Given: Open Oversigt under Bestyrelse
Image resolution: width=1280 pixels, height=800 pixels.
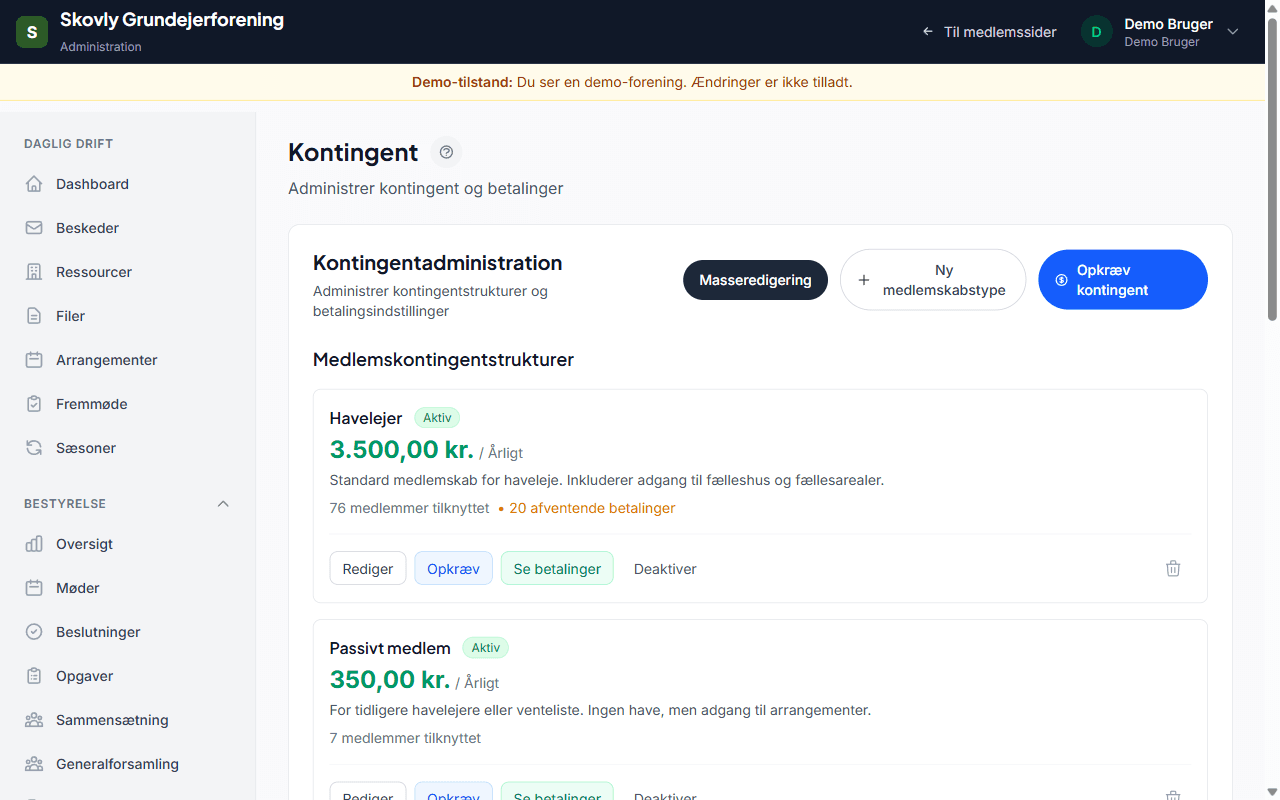Looking at the screenshot, I should click(128, 544).
